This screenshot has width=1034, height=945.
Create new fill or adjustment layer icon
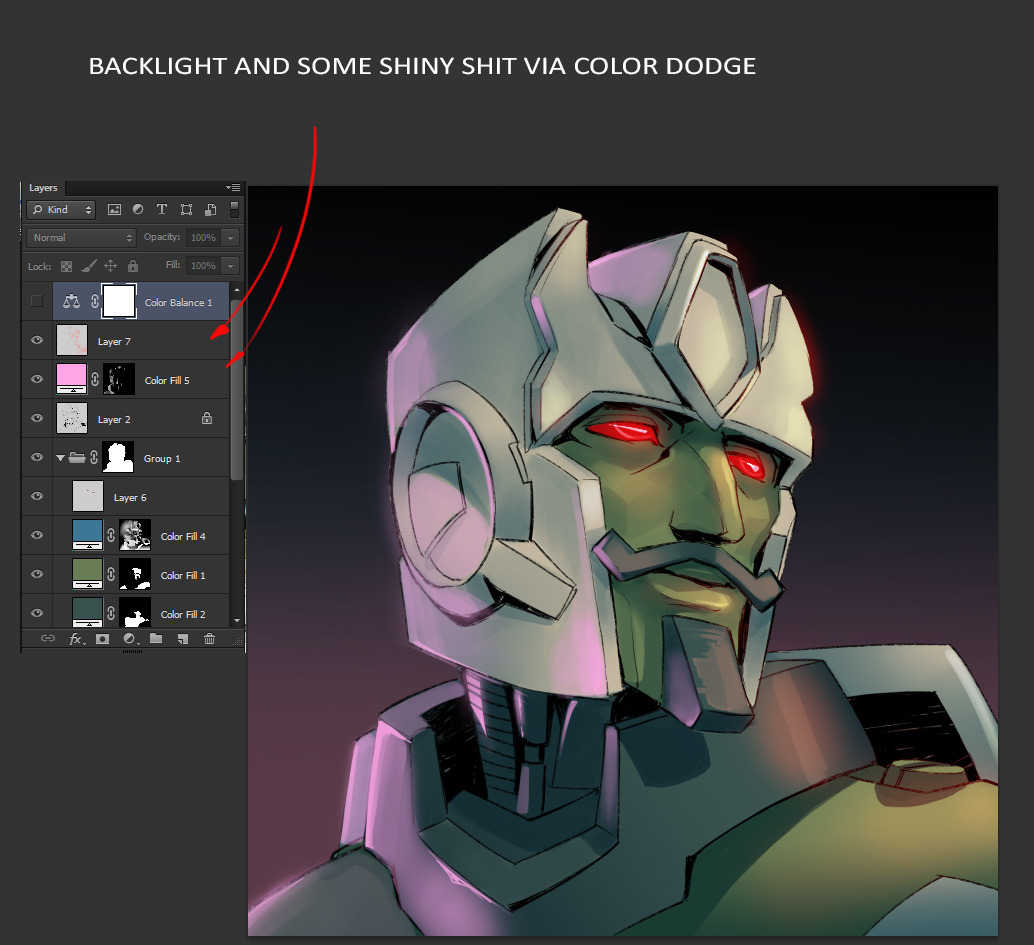tap(130, 638)
